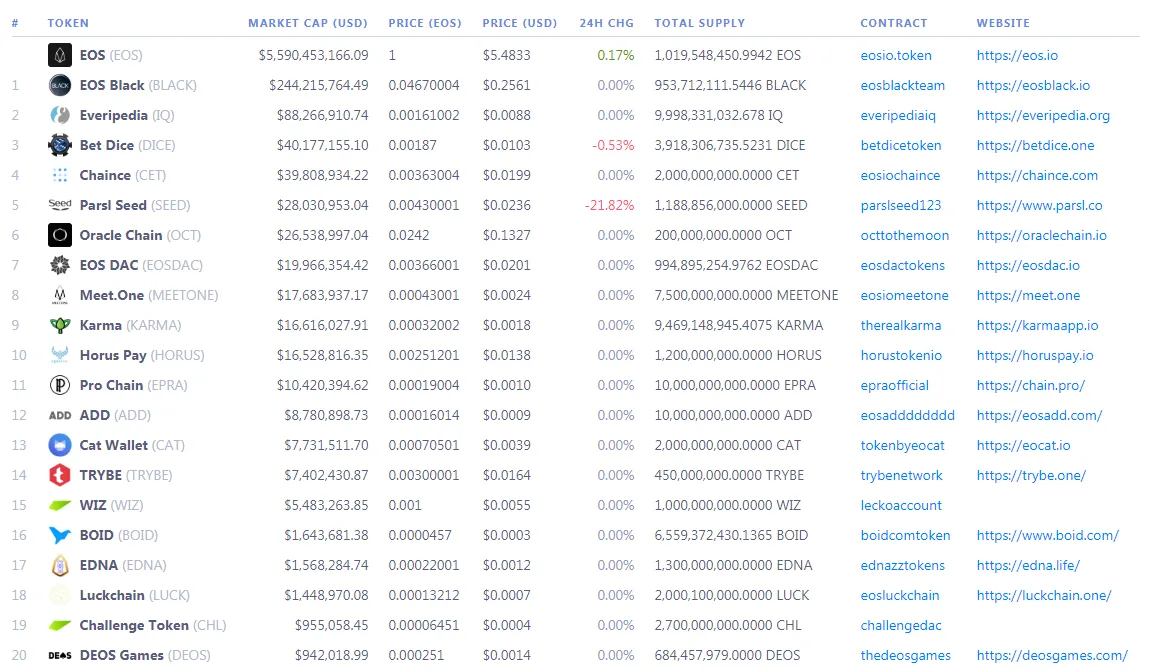Click the EOS DAC logo icon
Viewport: 1150px width, 670px height.
pos(59,265)
